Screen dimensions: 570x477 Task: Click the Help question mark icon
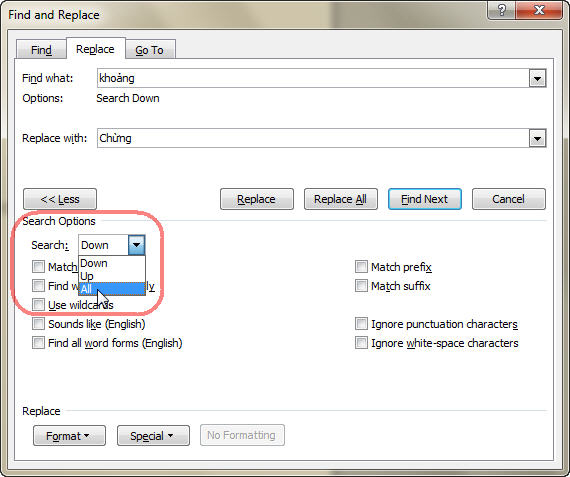pyautogui.click(x=501, y=10)
